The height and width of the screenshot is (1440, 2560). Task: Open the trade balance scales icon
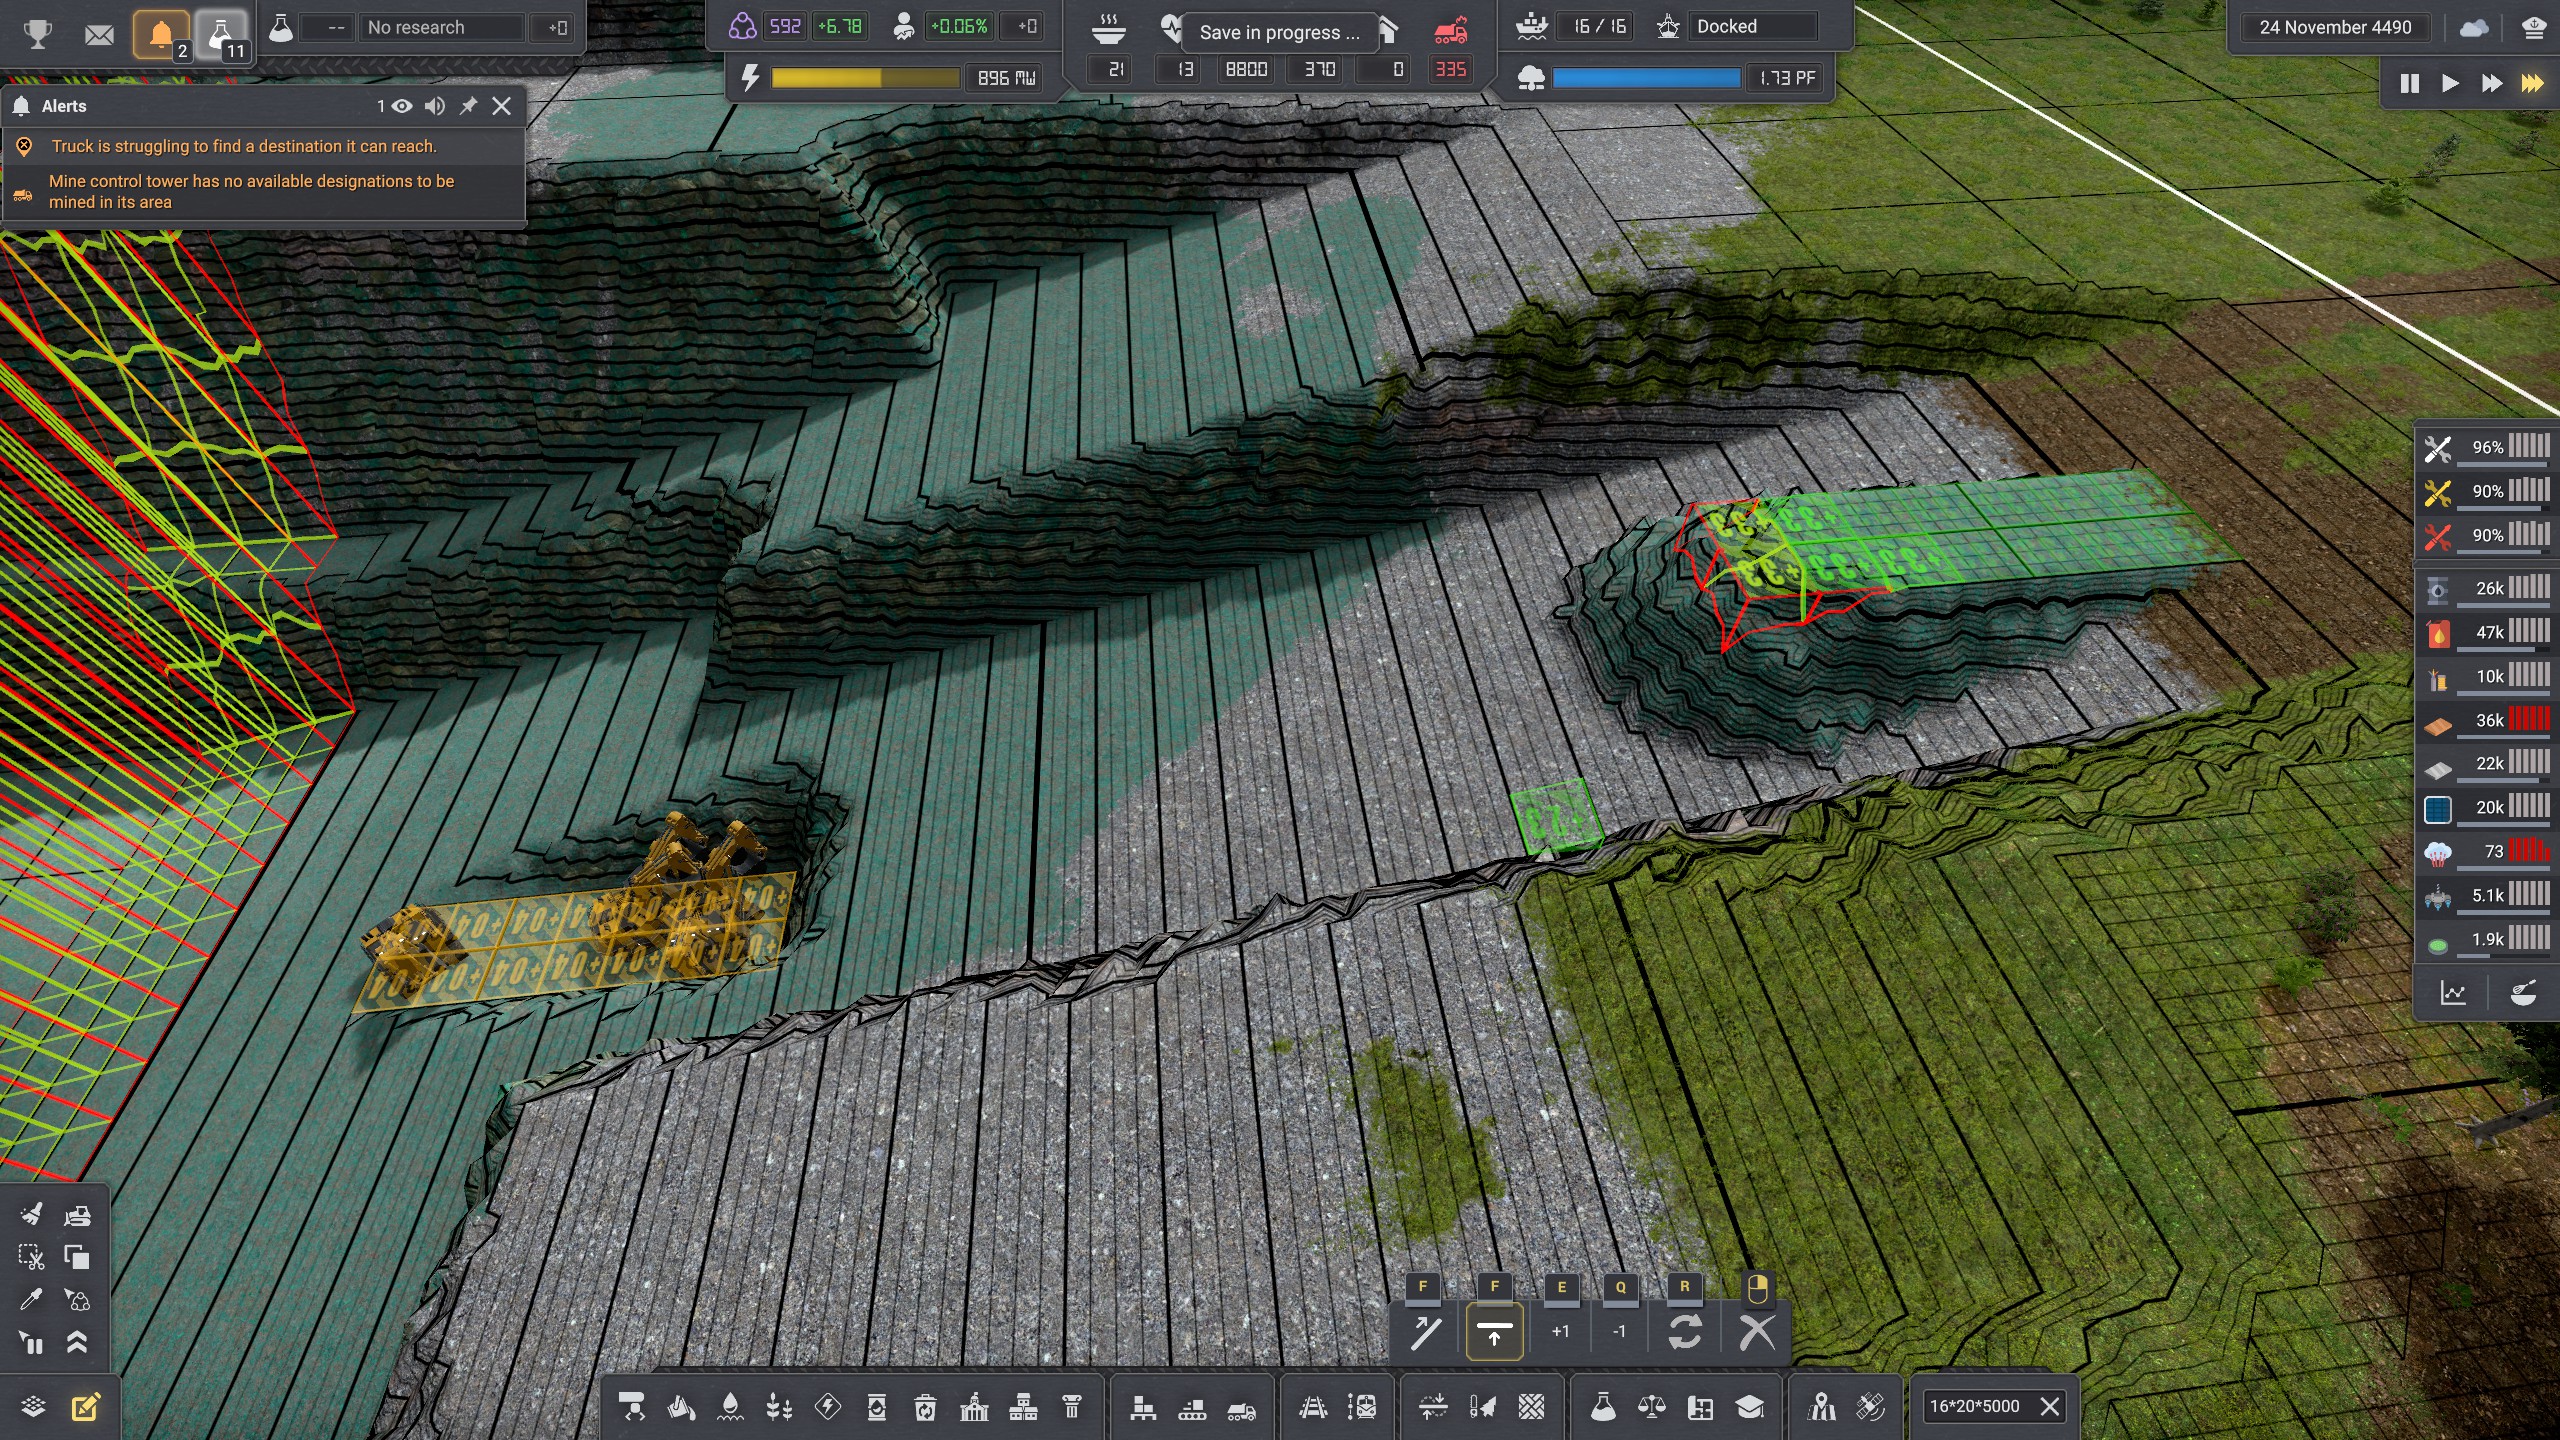point(1651,1407)
